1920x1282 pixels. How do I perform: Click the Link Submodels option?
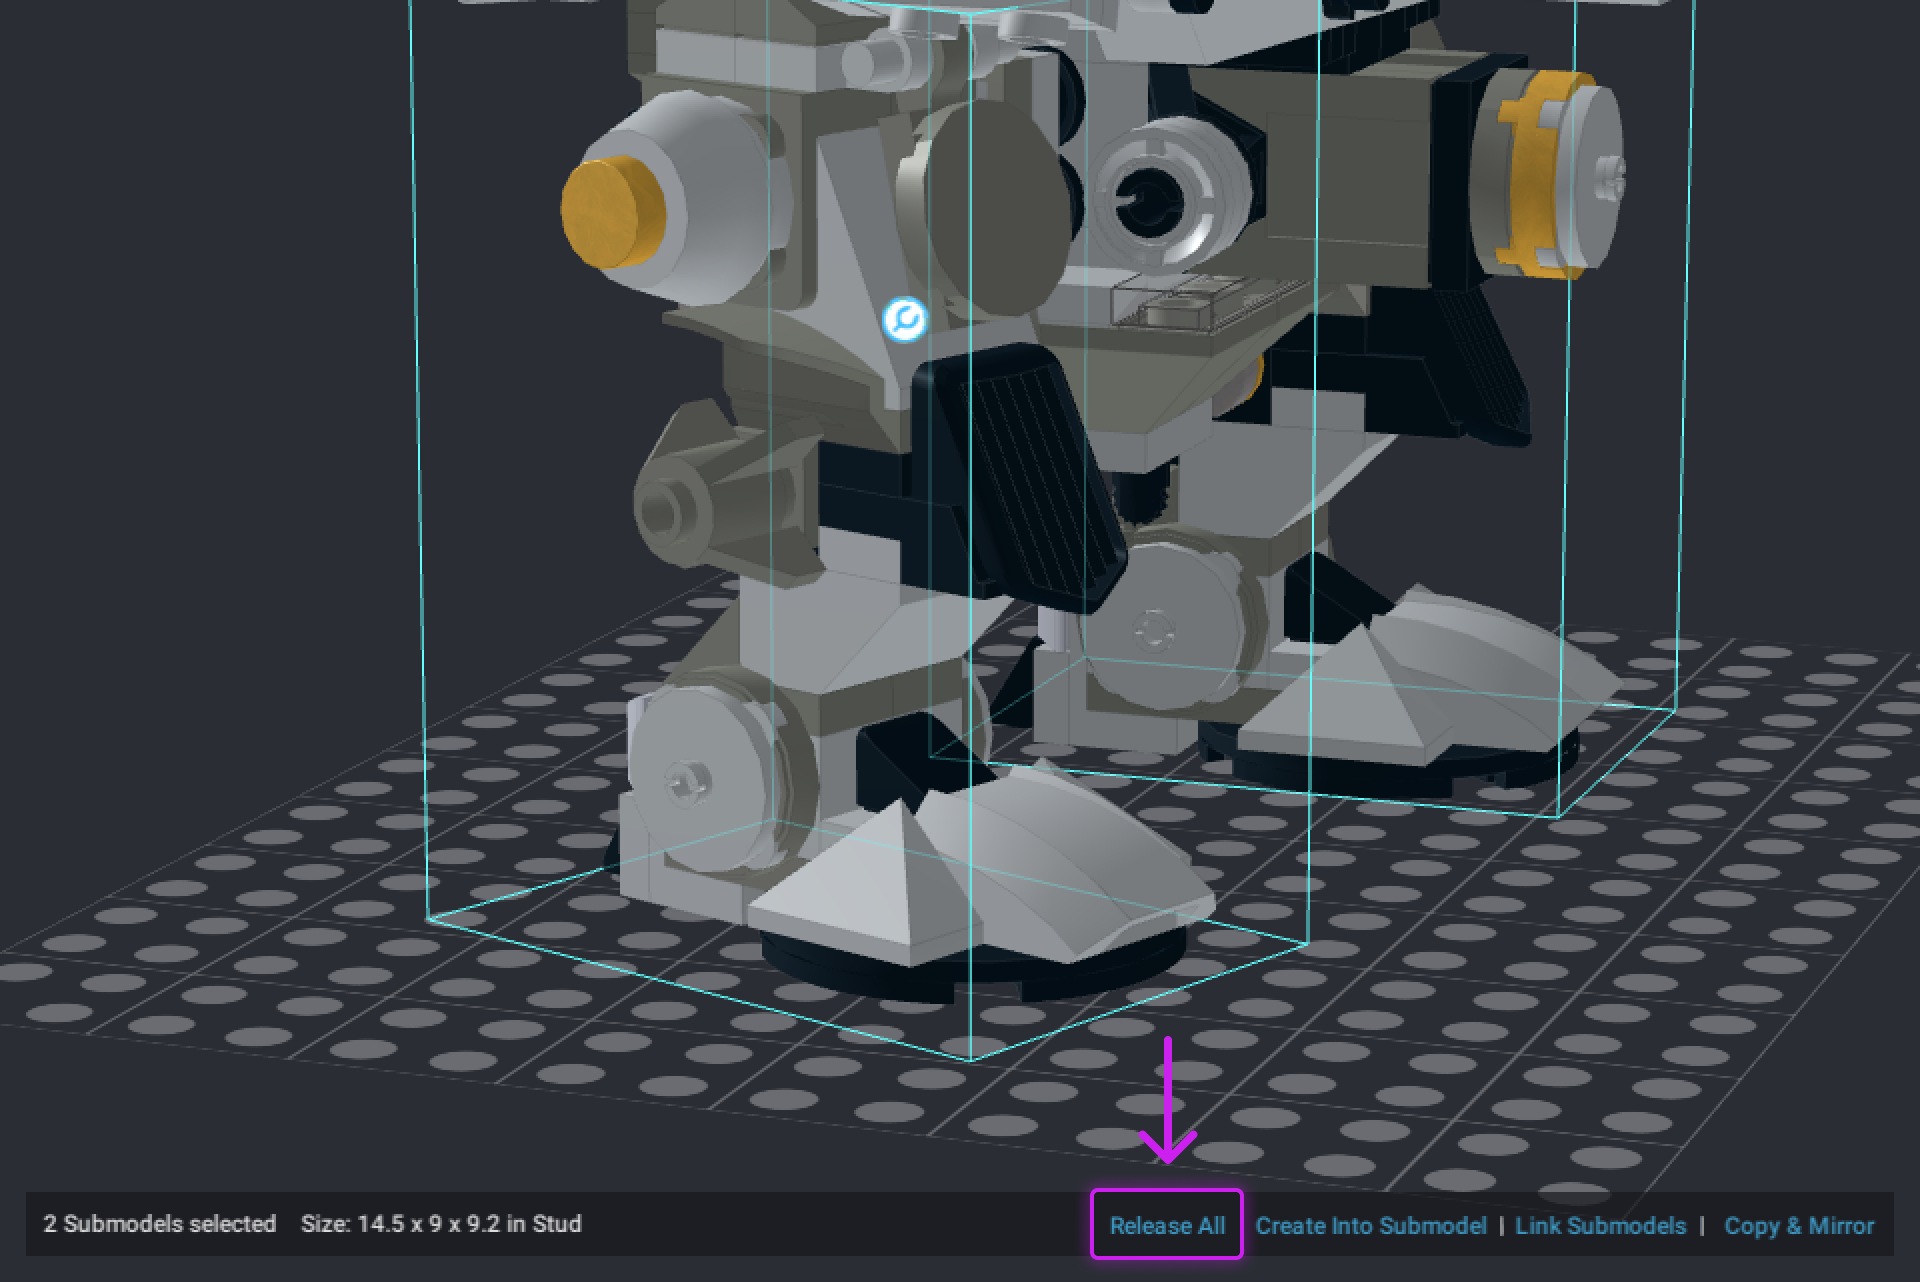(x=1600, y=1225)
